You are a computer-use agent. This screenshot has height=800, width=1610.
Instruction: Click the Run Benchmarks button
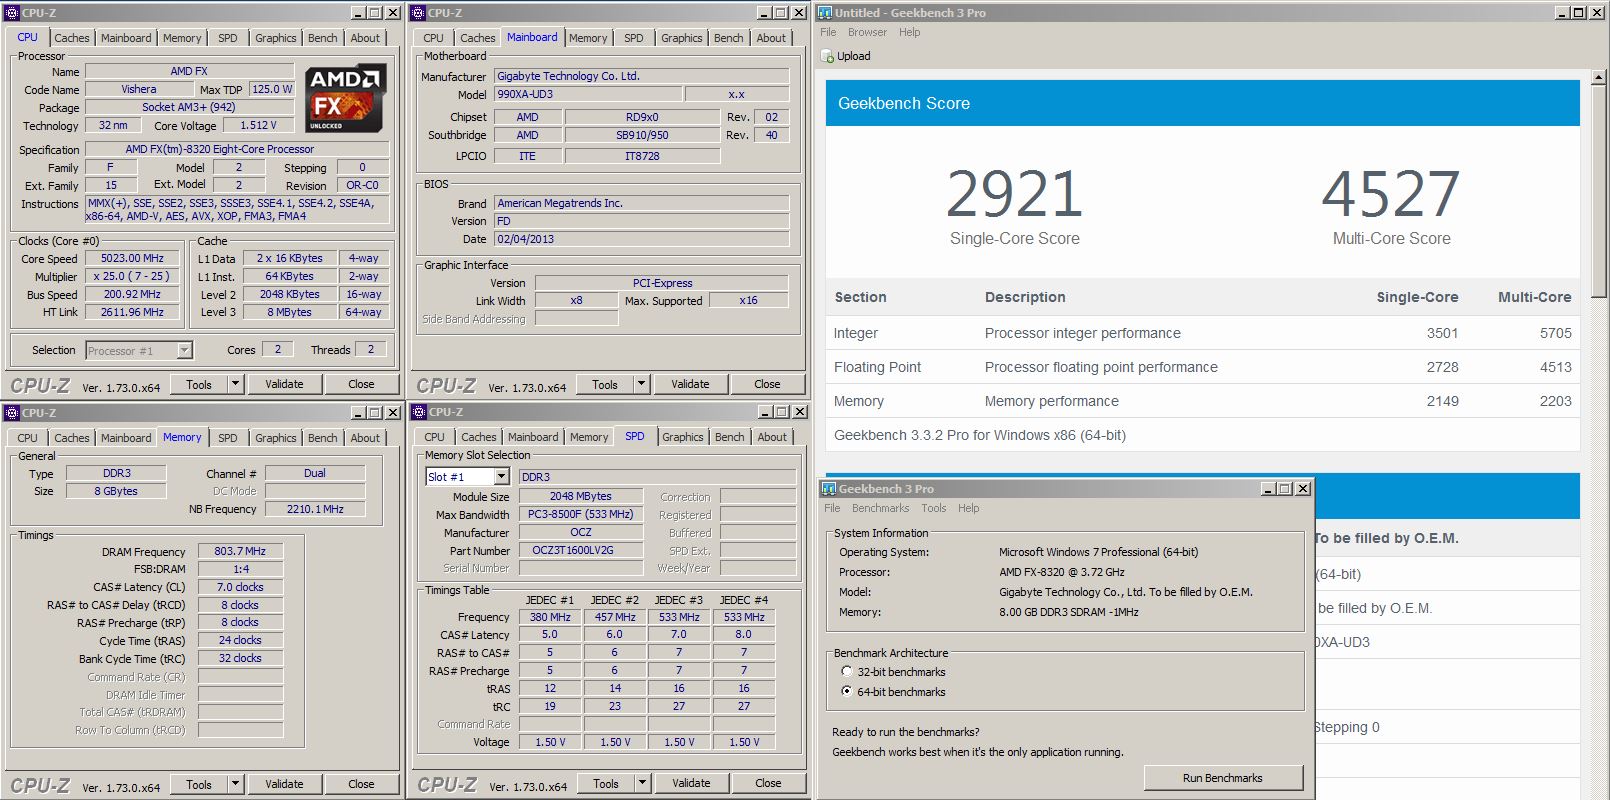1223,778
